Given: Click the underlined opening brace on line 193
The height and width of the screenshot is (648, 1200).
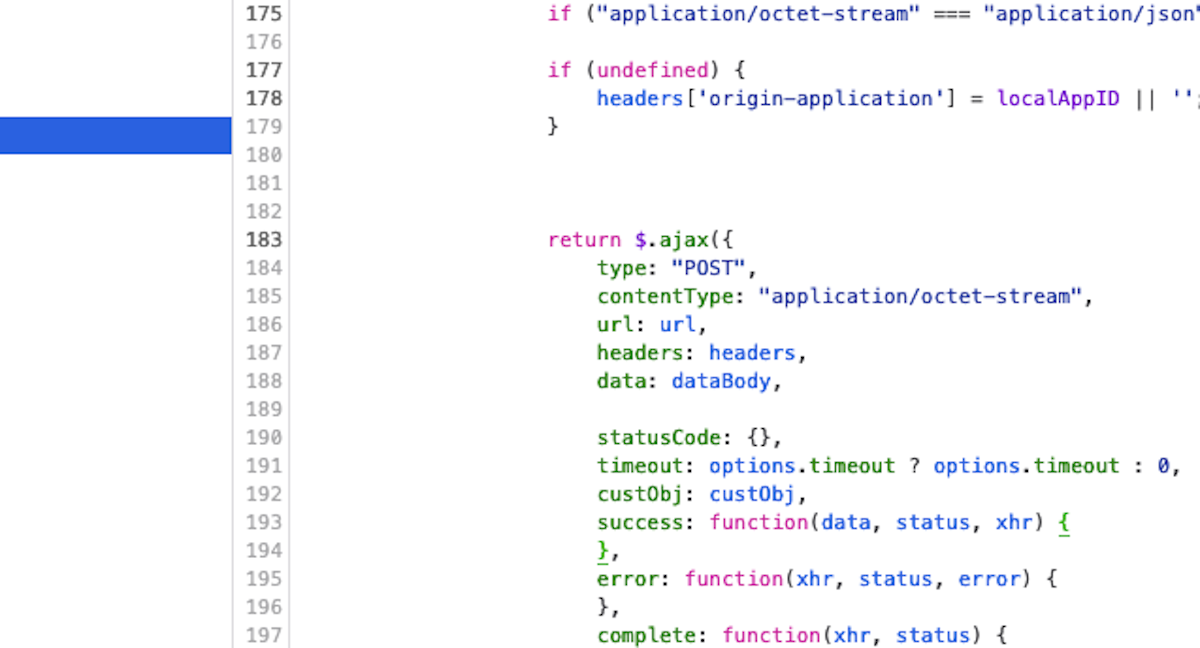Looking at the screenshot, I should [1064, 523].
